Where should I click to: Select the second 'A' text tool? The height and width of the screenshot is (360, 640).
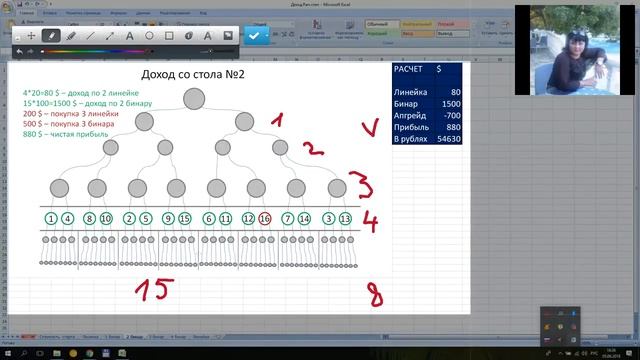pos(208,36)
